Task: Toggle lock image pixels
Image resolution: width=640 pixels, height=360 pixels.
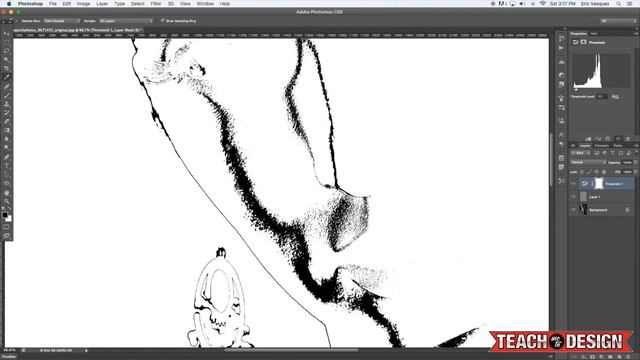Action: (x=589, y=172)
